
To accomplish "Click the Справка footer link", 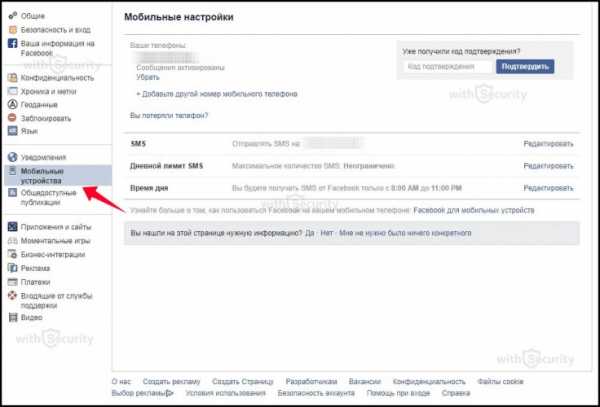I will (x=456, y=393).
